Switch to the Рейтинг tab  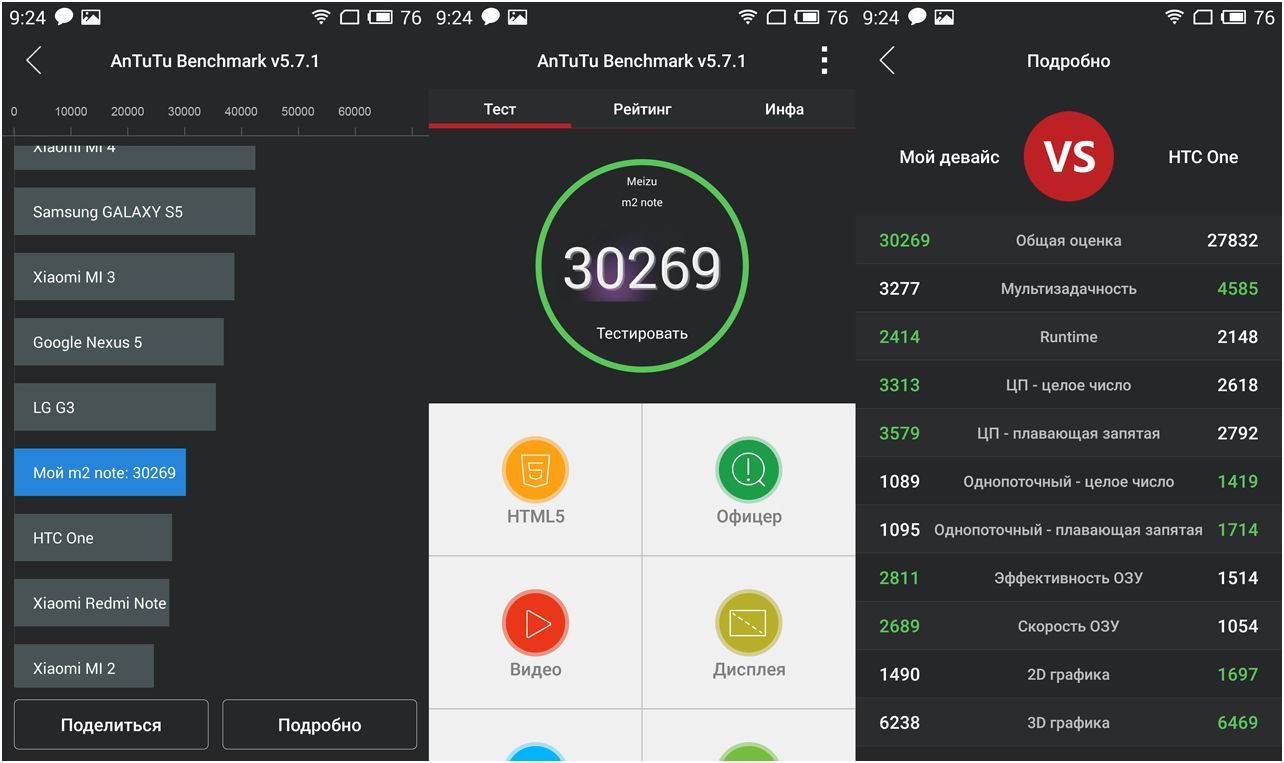point(642,109)
